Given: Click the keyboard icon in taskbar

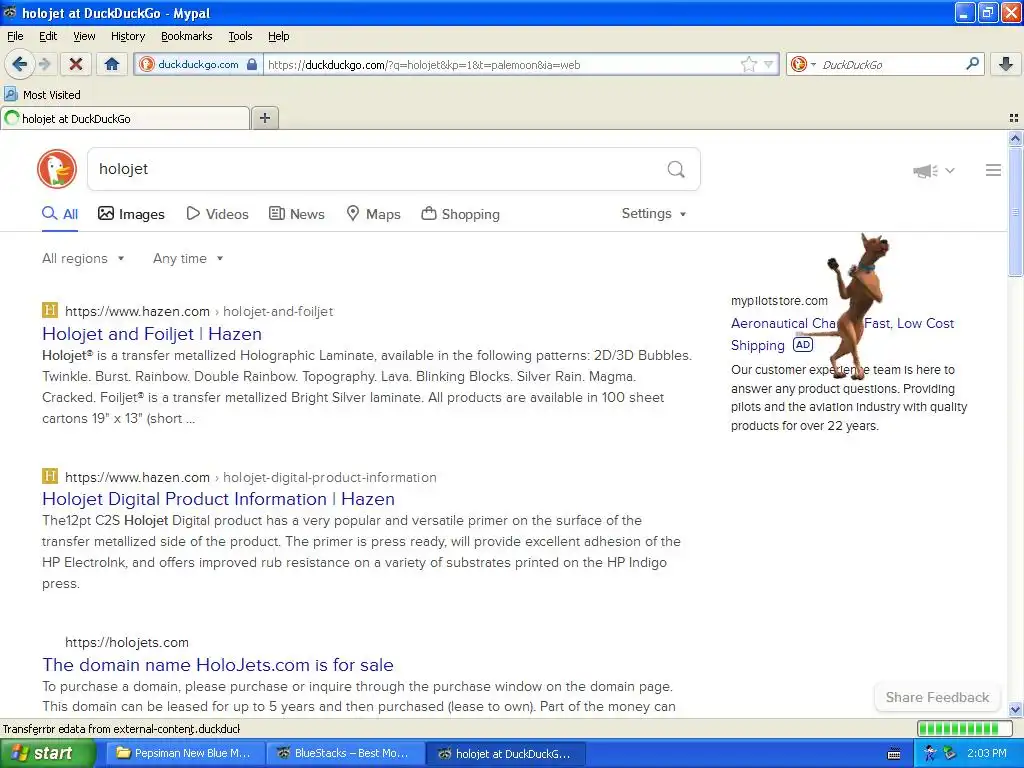Looking at the screenshot, I should point(894,754).
